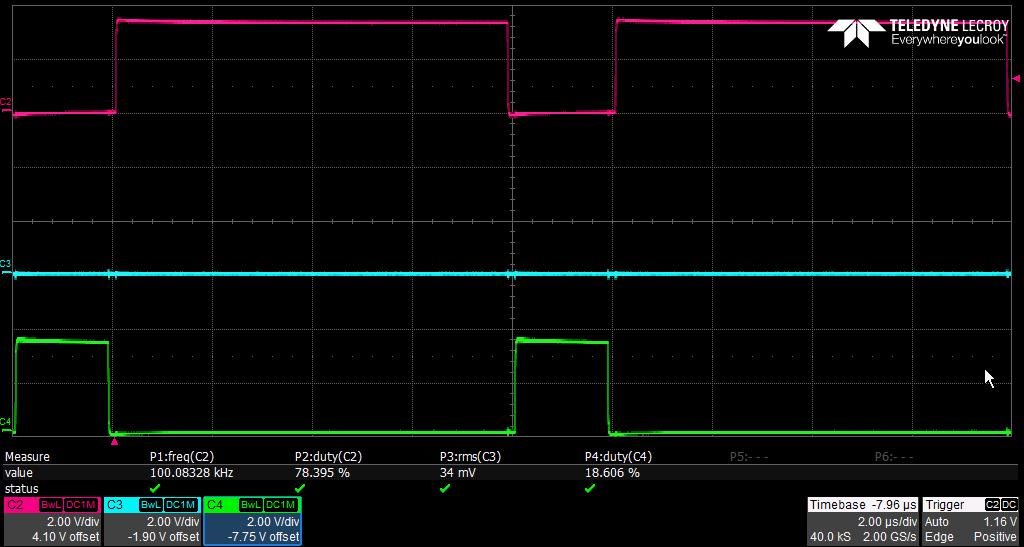Open the P2:duty(C2) measurement column header
This screenshot has width=1024, height=547.
[x=328, y=457]
